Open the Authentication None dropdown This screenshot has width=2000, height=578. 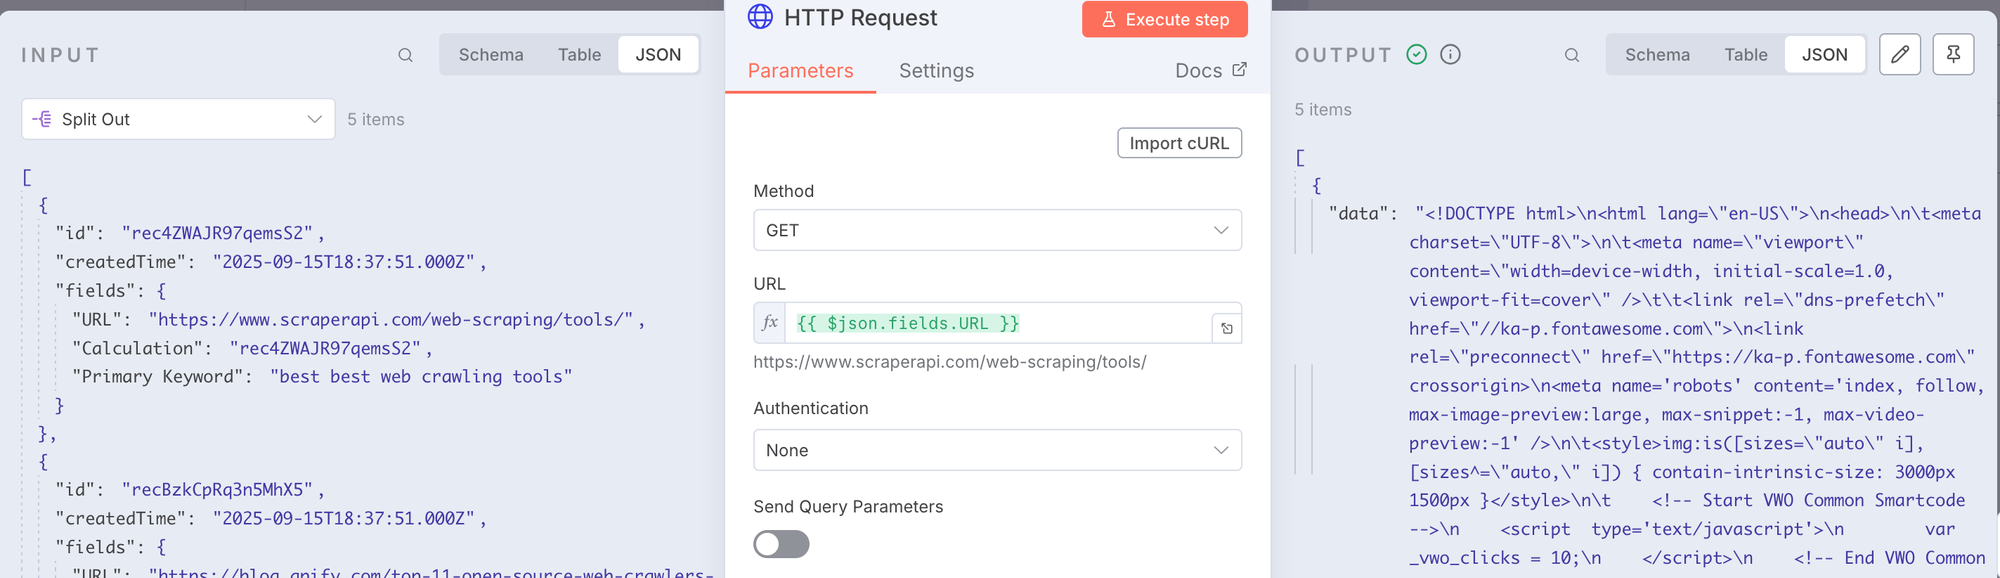click(997, 450)
